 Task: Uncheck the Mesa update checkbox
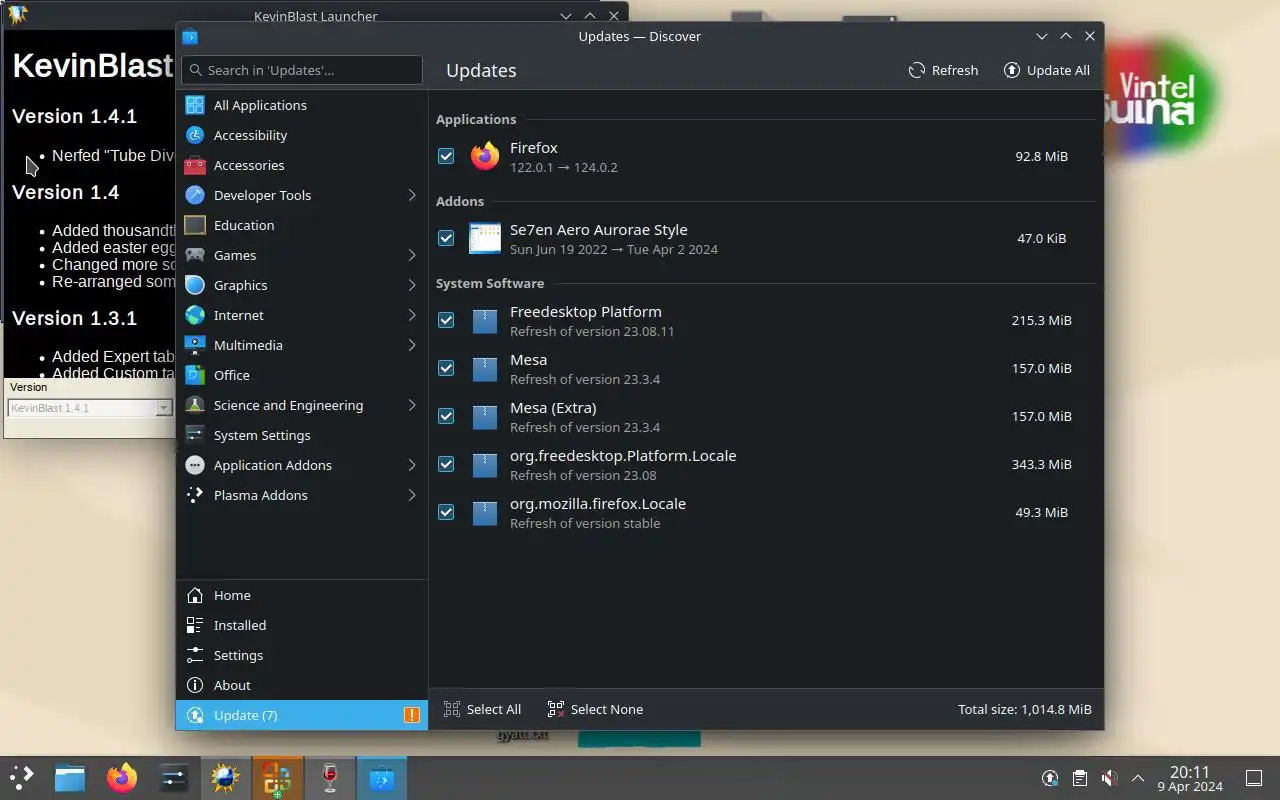tap(446, 368)
